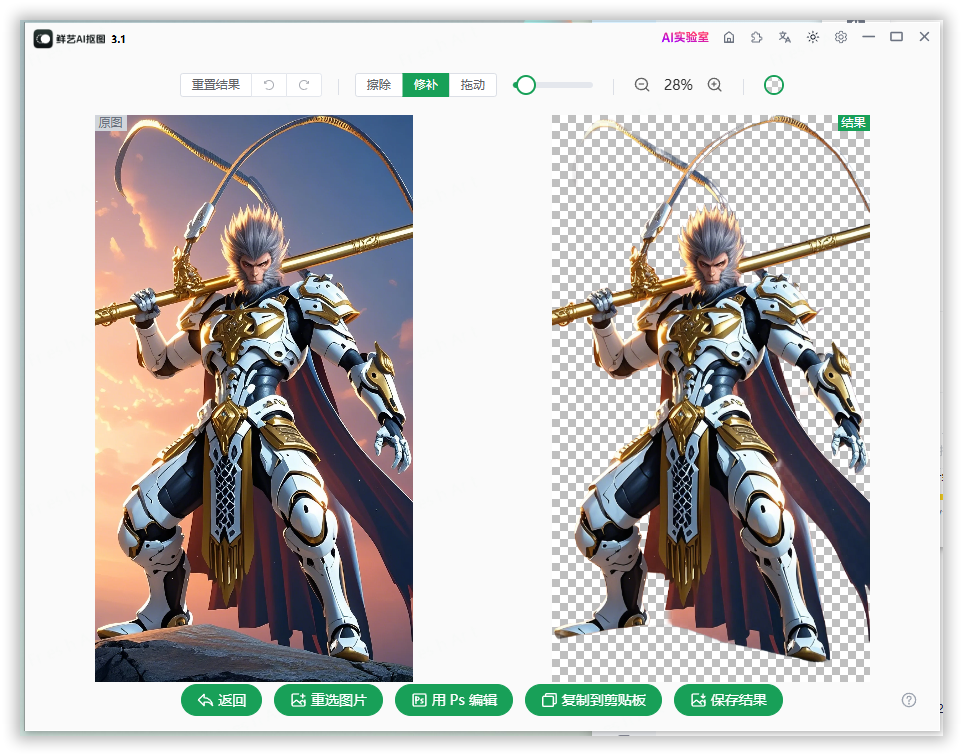Click 重选图片 to reselect image
Viewport: 963px width, 756px height.
[329, 700]
